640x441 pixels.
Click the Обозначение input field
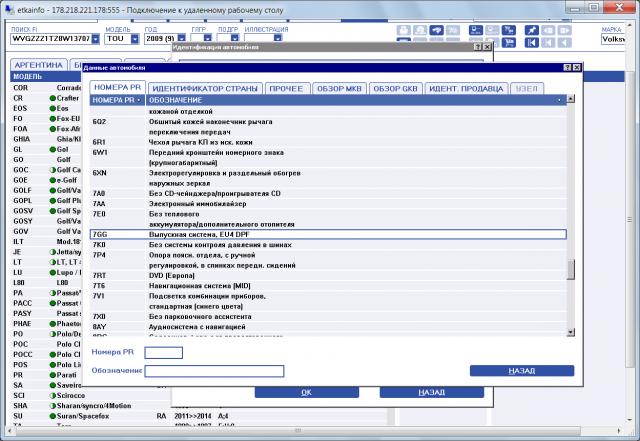pos(214,371)
